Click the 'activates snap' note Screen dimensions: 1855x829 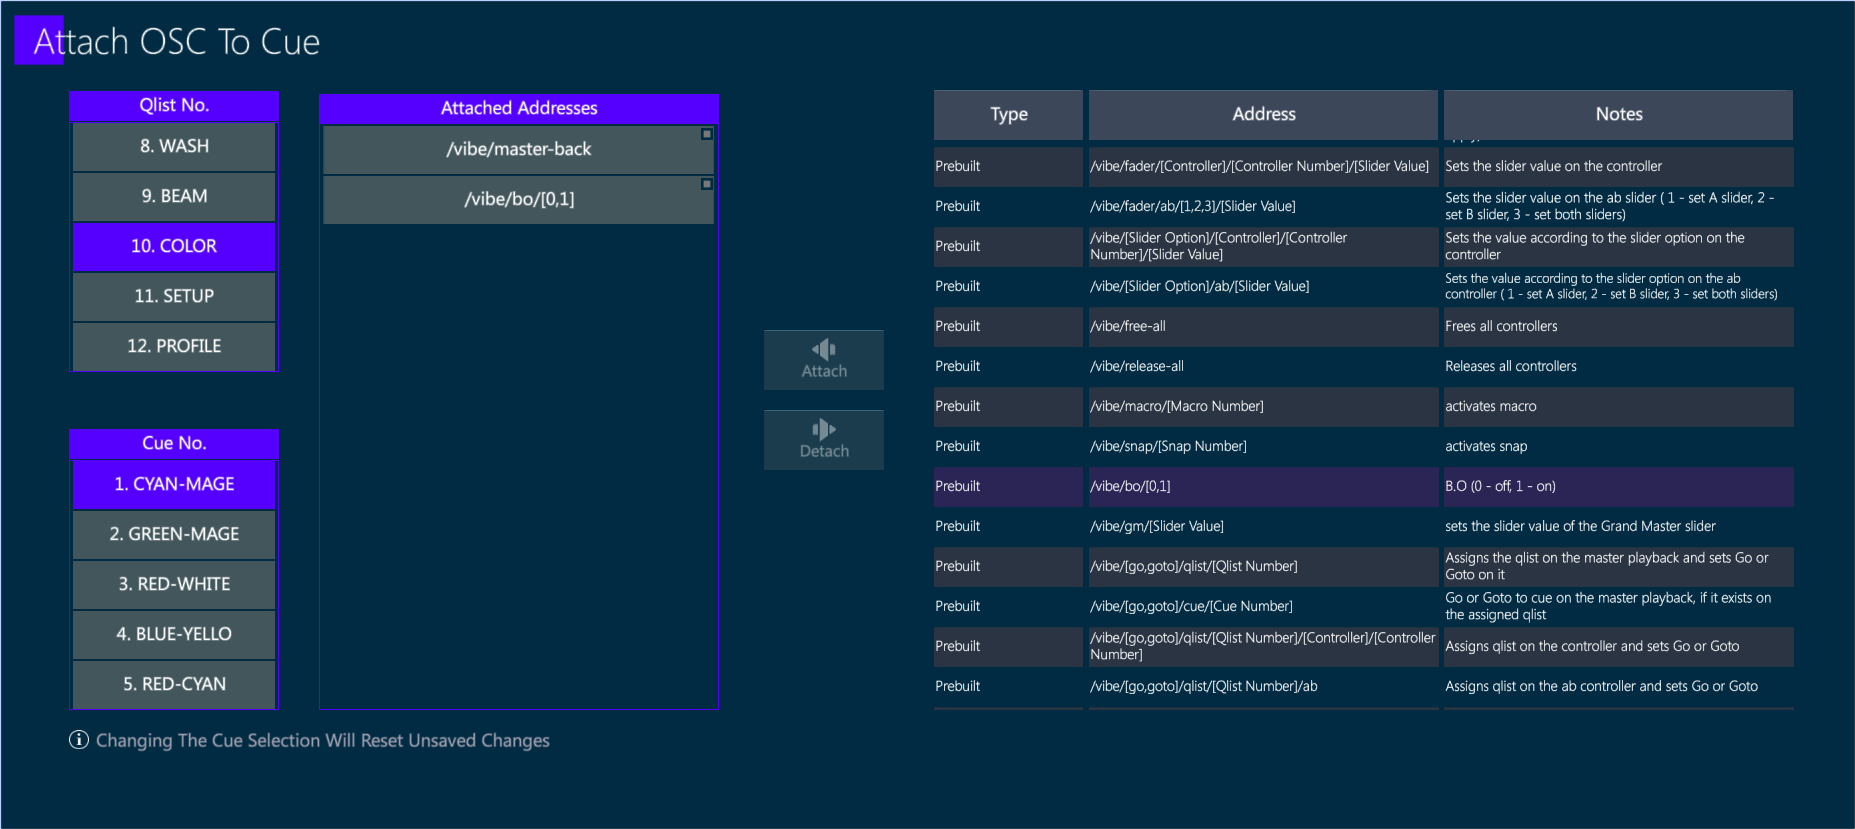(x=1618, y=446)
